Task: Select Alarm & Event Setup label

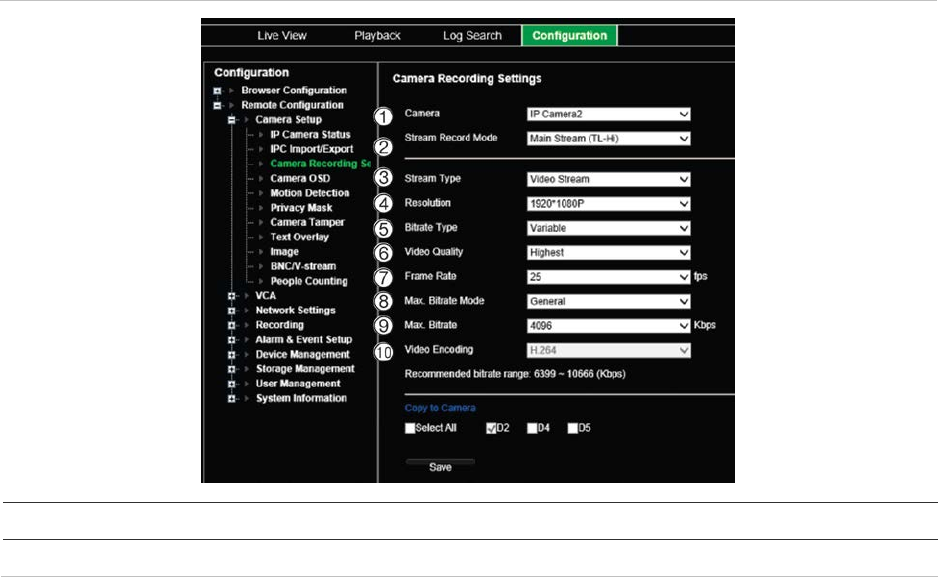Action: click(x=304, y=339)
